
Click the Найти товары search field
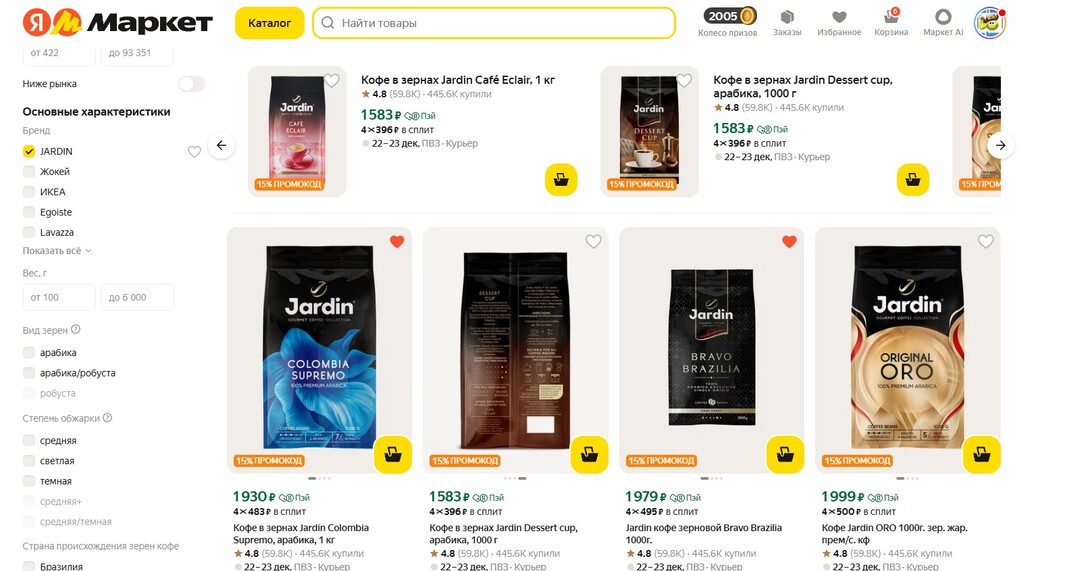click(x=494, y=23)
